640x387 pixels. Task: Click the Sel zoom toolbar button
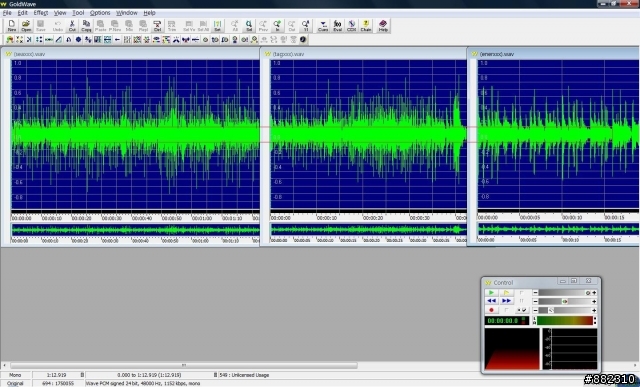[249, 26]
